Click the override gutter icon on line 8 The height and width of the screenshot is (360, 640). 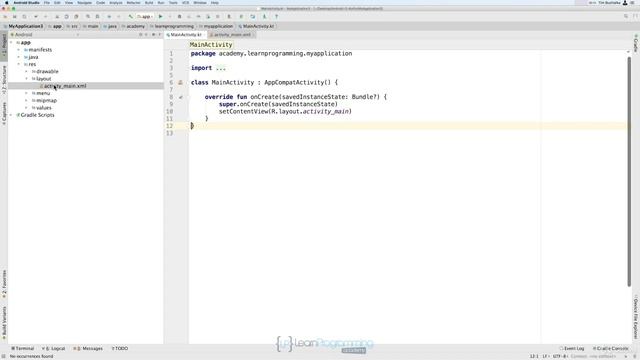click(x=180, y=97)
